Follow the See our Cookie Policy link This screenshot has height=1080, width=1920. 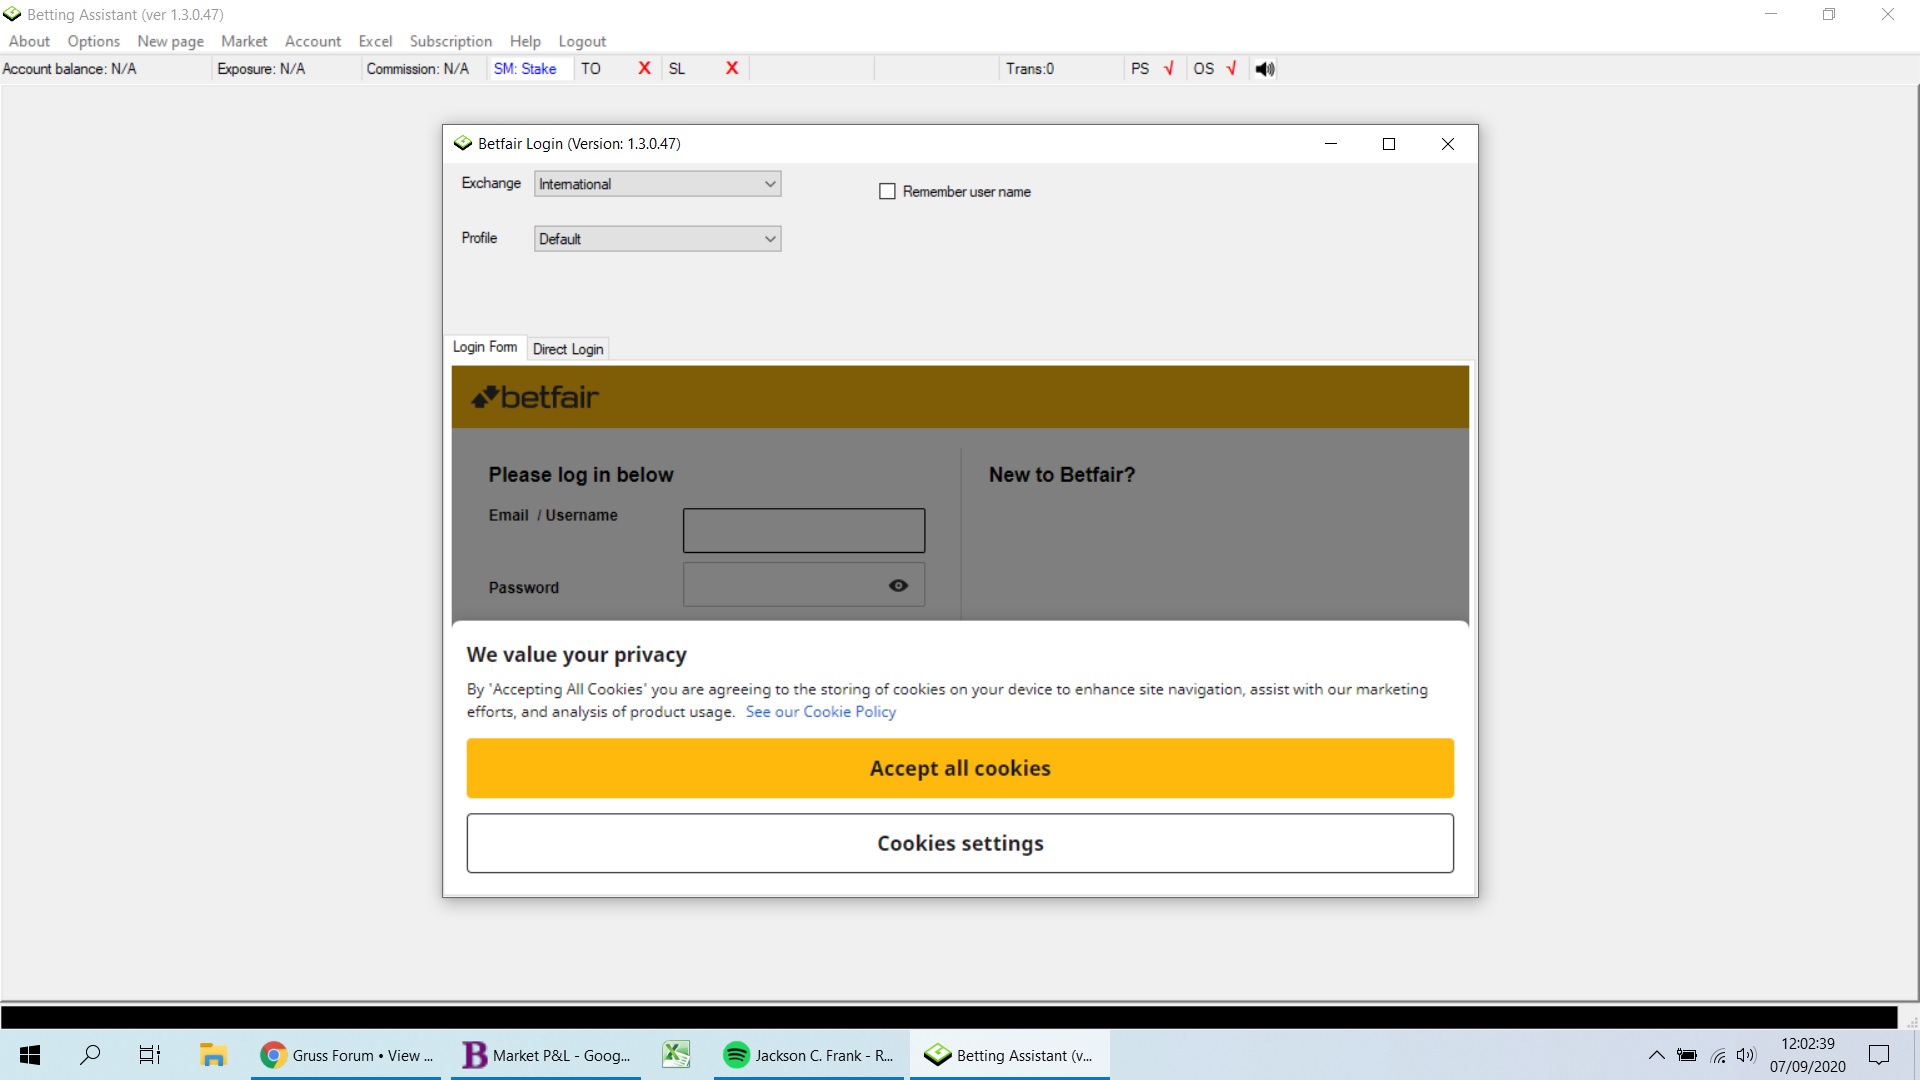[x=821, y=712]
